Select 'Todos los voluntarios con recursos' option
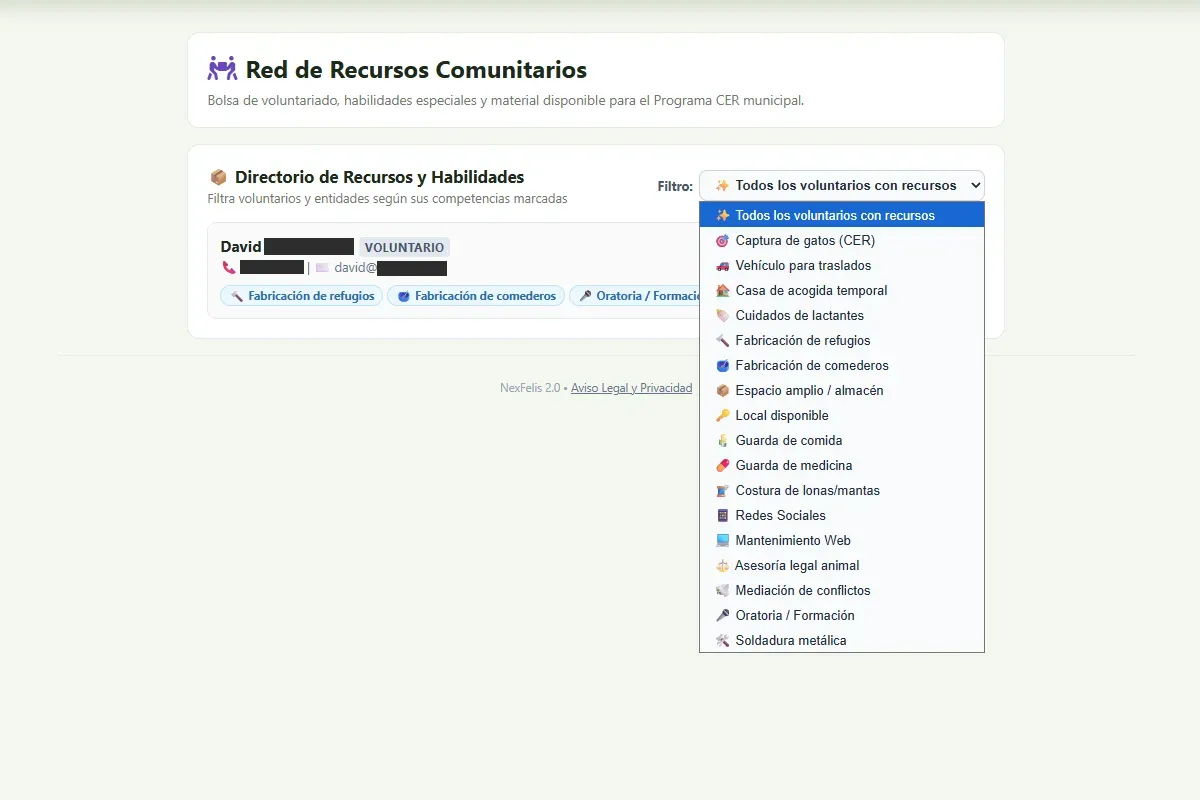The image size is (1200, 800). click(x=842, y=215)
